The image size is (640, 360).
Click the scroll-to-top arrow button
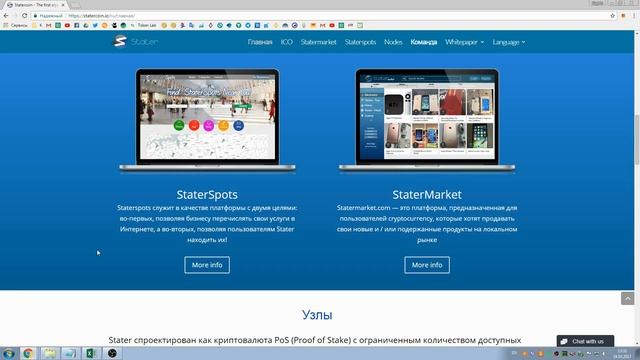(x=628, y=298)
